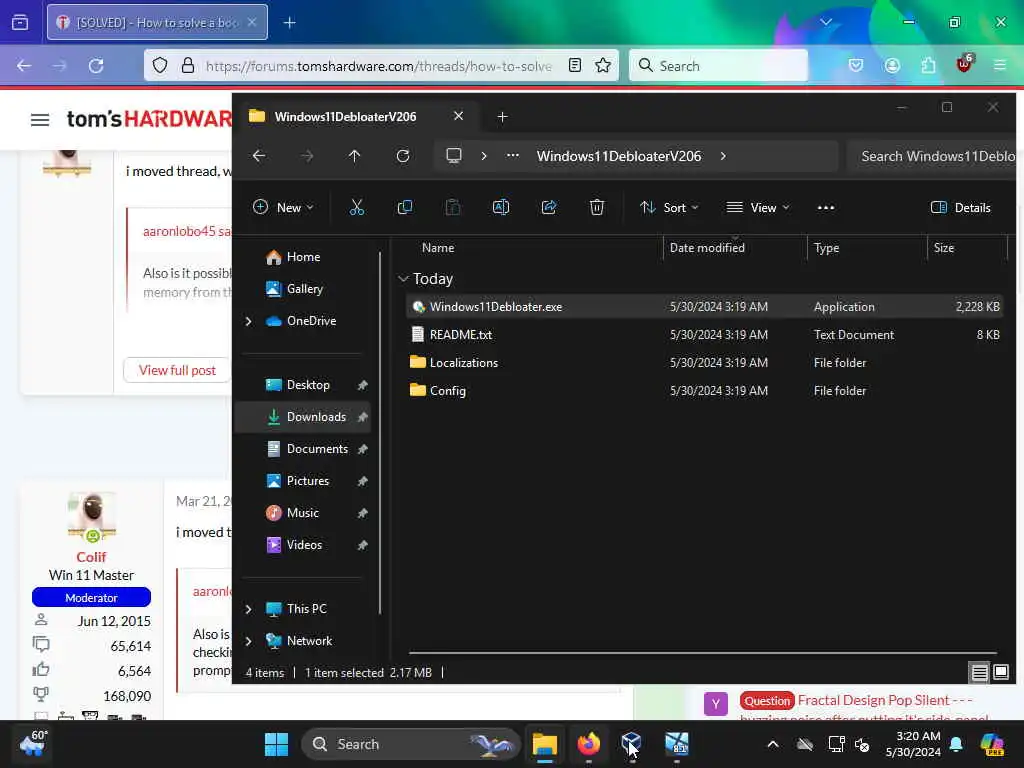Viewport: 1024px width, 768px height.
Task: Click in Search Windows11Debloater field
Action: tap(932, 156)
